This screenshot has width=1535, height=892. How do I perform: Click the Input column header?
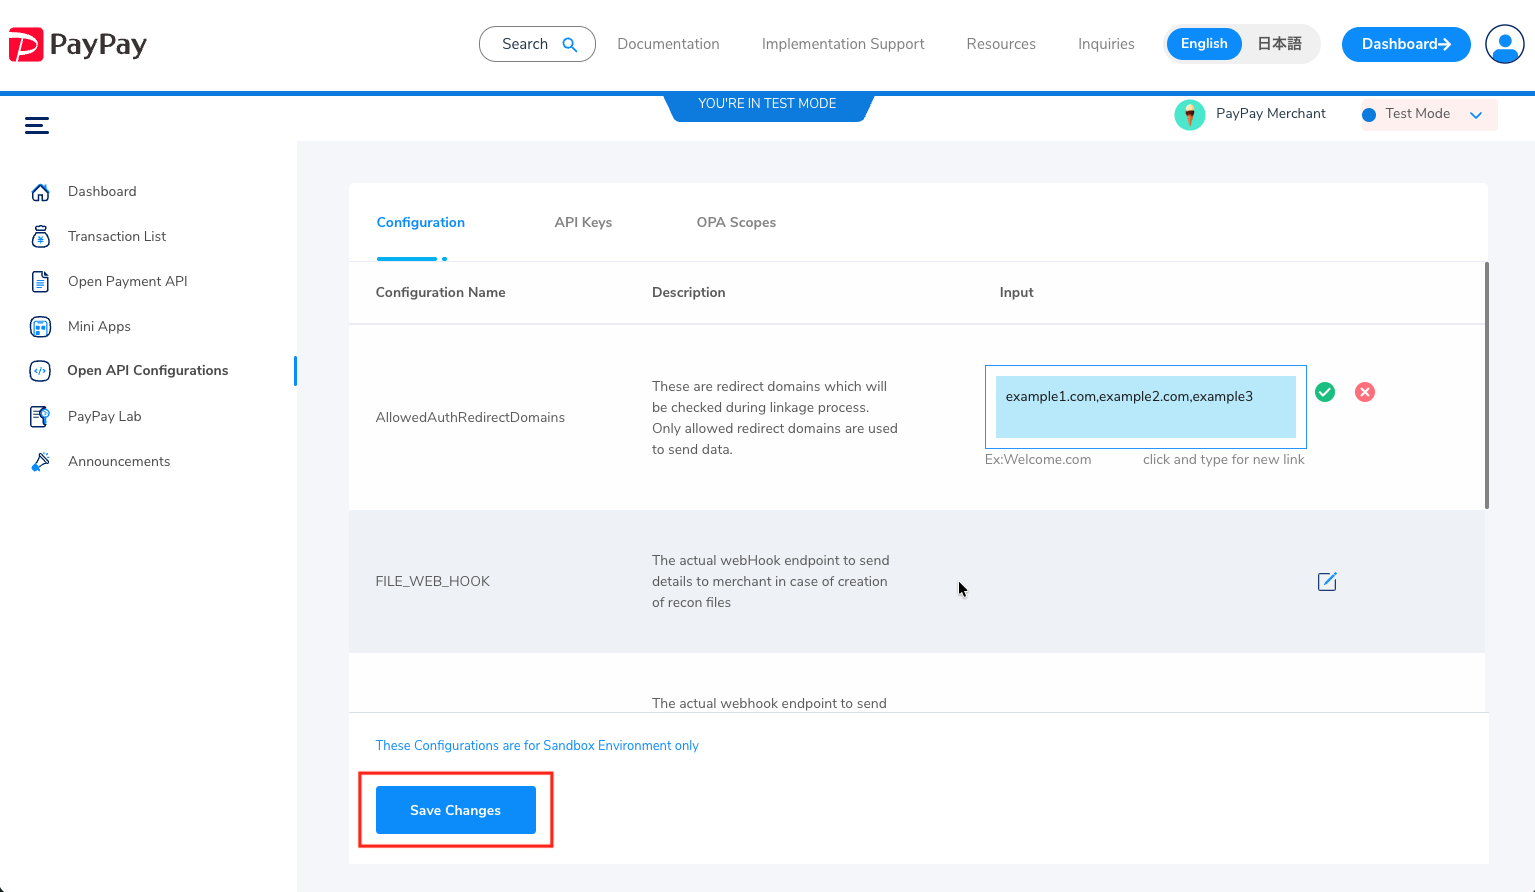1016,293
